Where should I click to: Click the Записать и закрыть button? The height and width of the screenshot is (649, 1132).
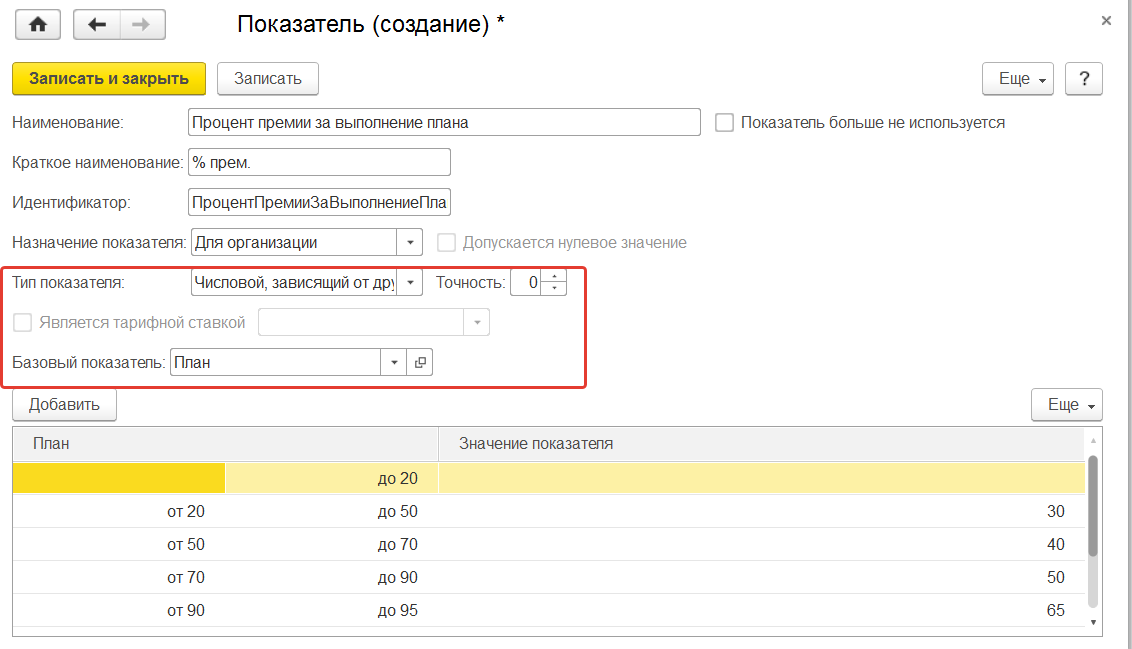click(x=108, y=78)
